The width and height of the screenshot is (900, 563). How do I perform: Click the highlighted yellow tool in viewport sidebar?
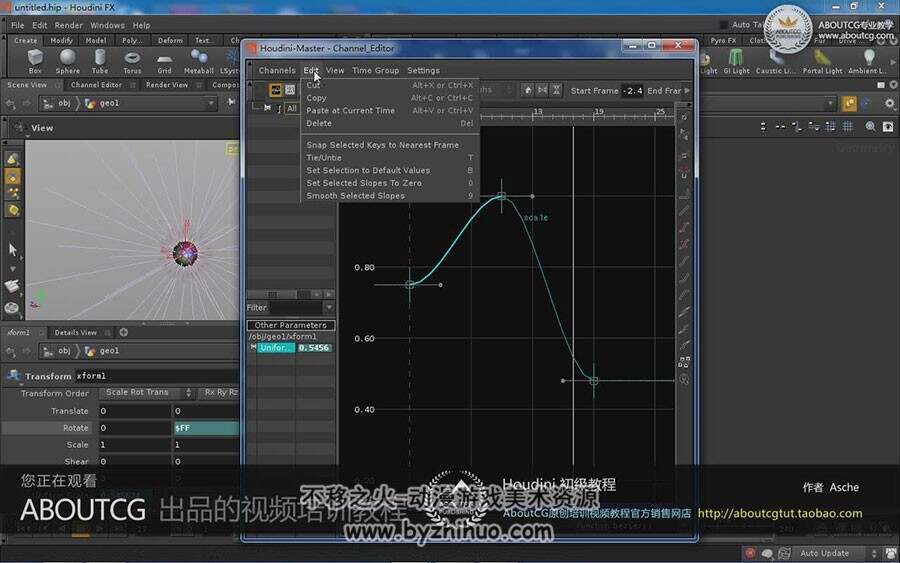coord(13,177)
